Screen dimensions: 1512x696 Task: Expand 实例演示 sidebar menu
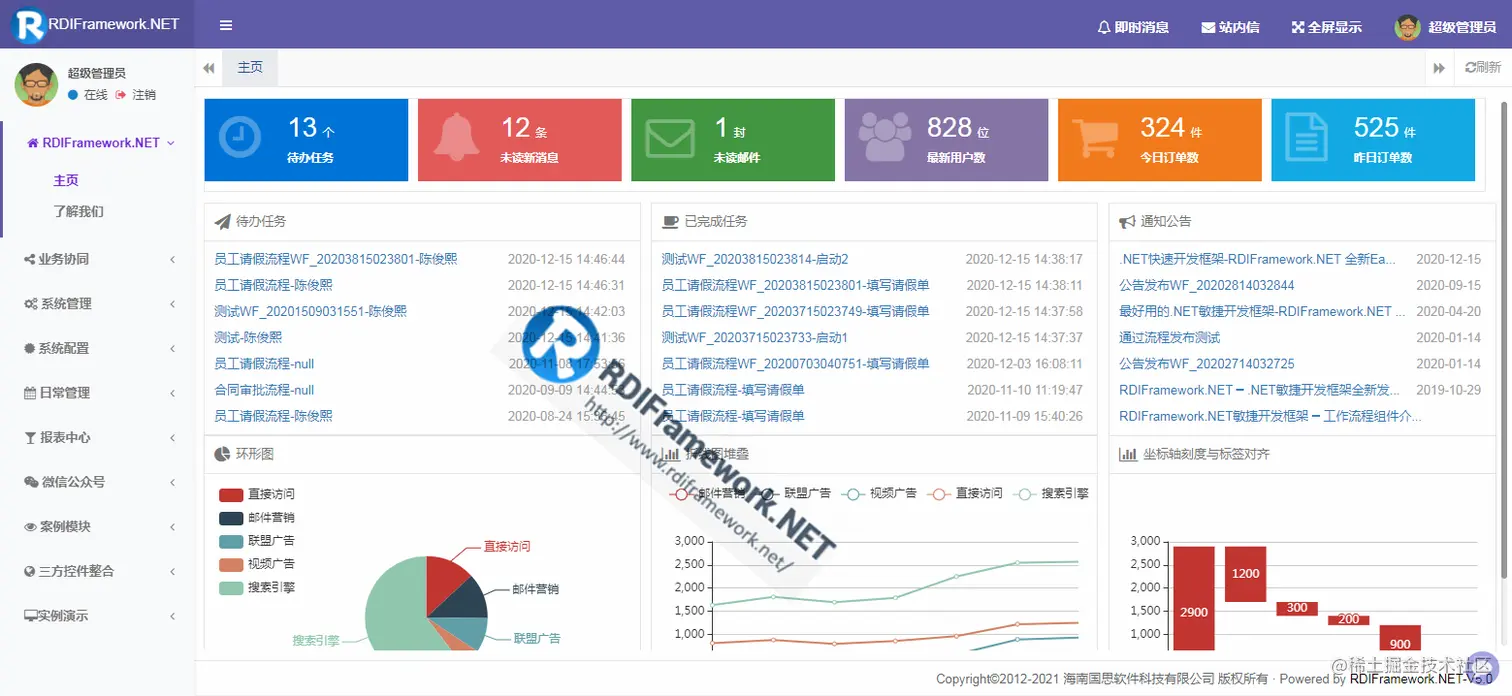[x=98, y=616]
